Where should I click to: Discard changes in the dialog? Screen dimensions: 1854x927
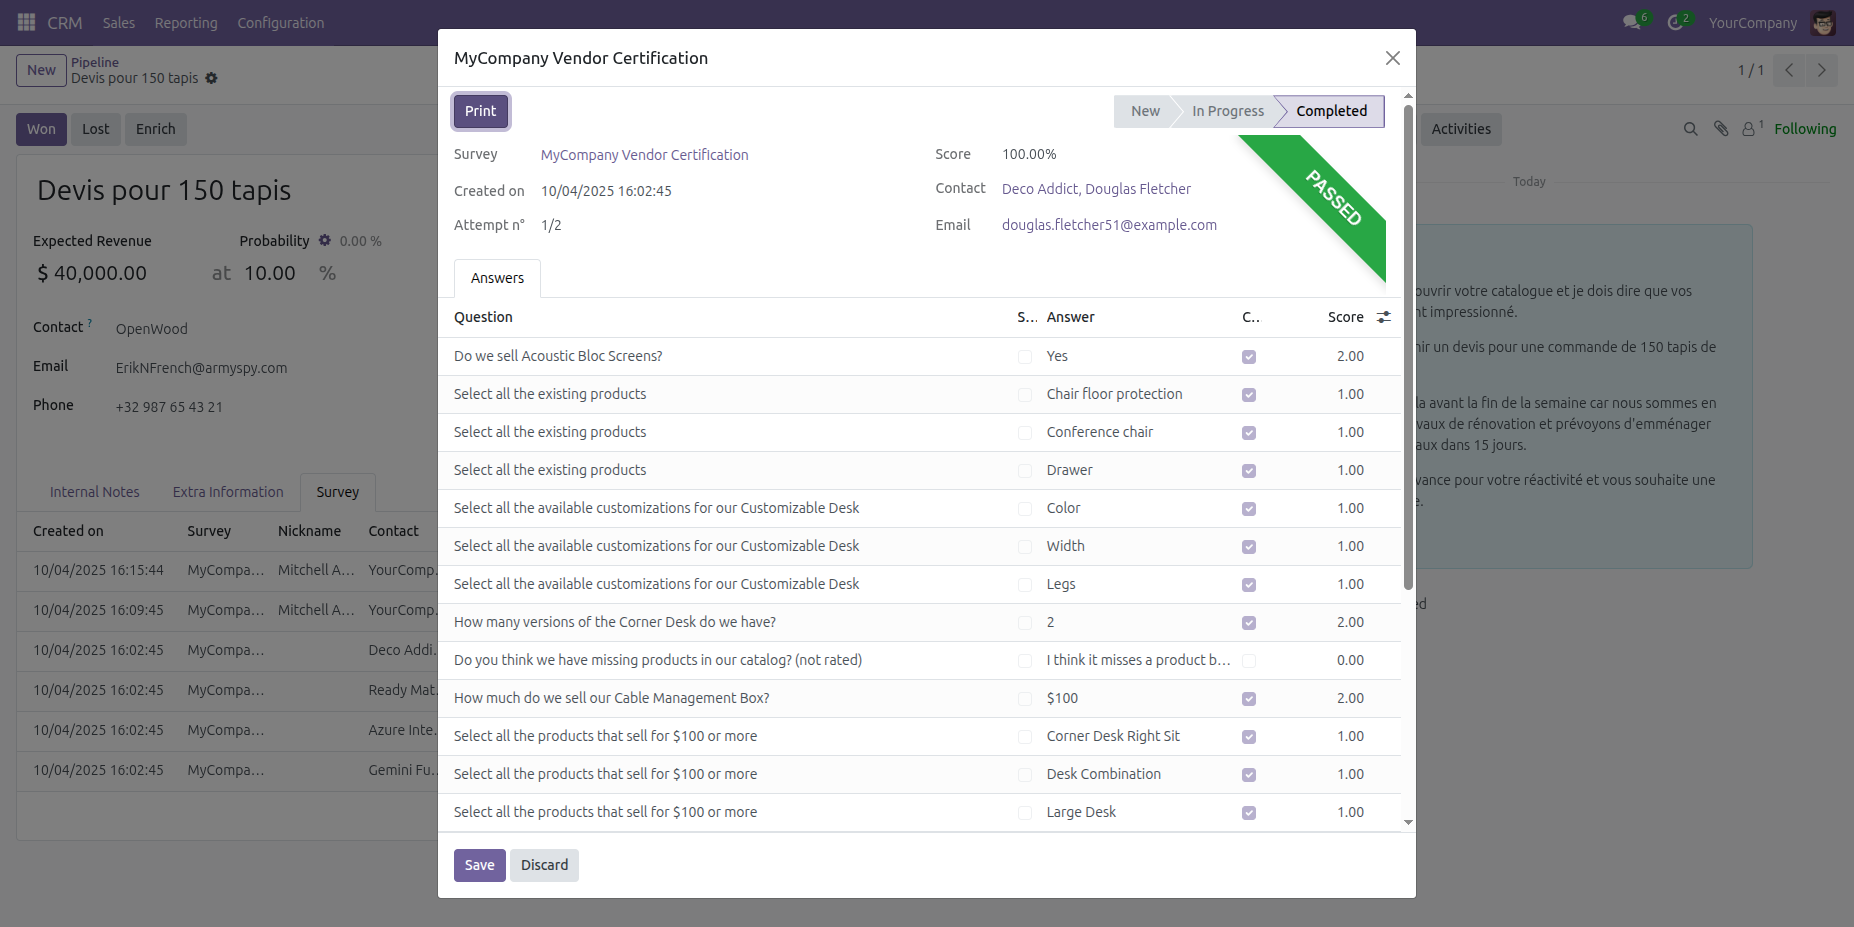click(544, 865)
